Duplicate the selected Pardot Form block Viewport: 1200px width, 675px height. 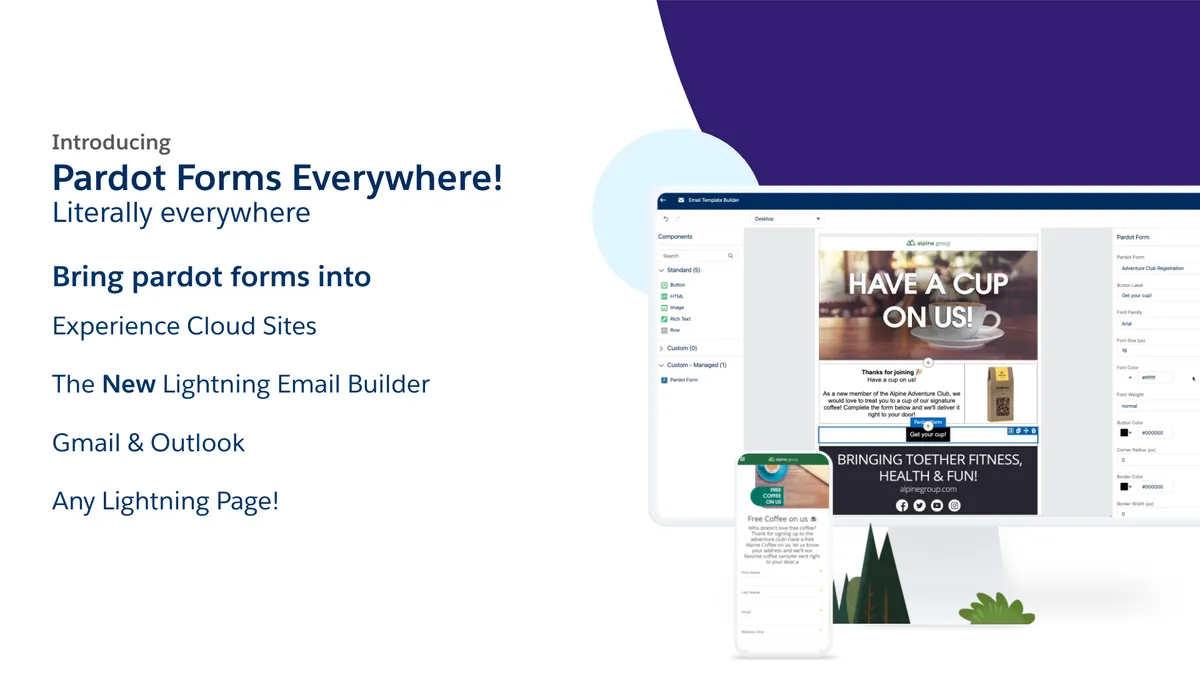[1018, 431]
